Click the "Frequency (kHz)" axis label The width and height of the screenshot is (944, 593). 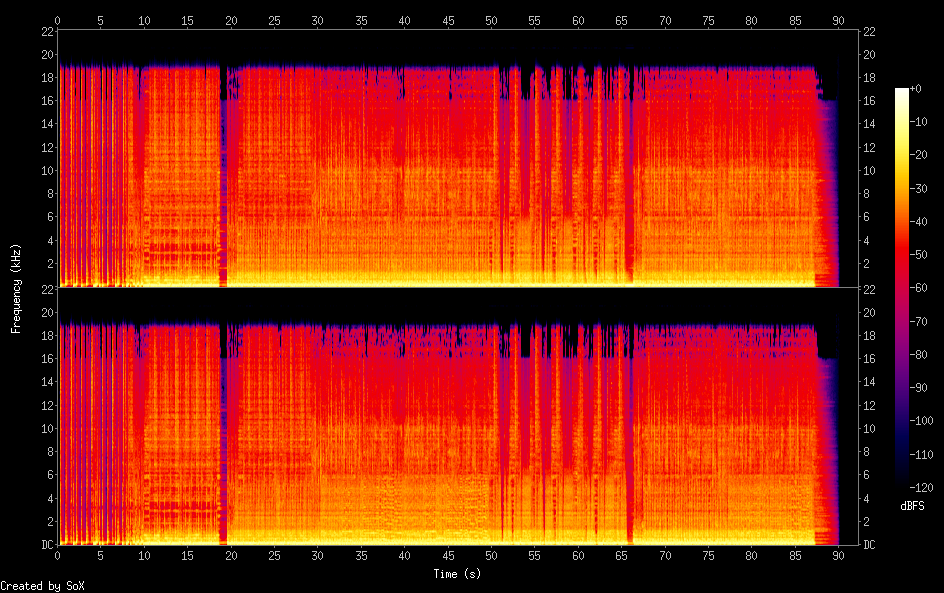click(16, 287)
